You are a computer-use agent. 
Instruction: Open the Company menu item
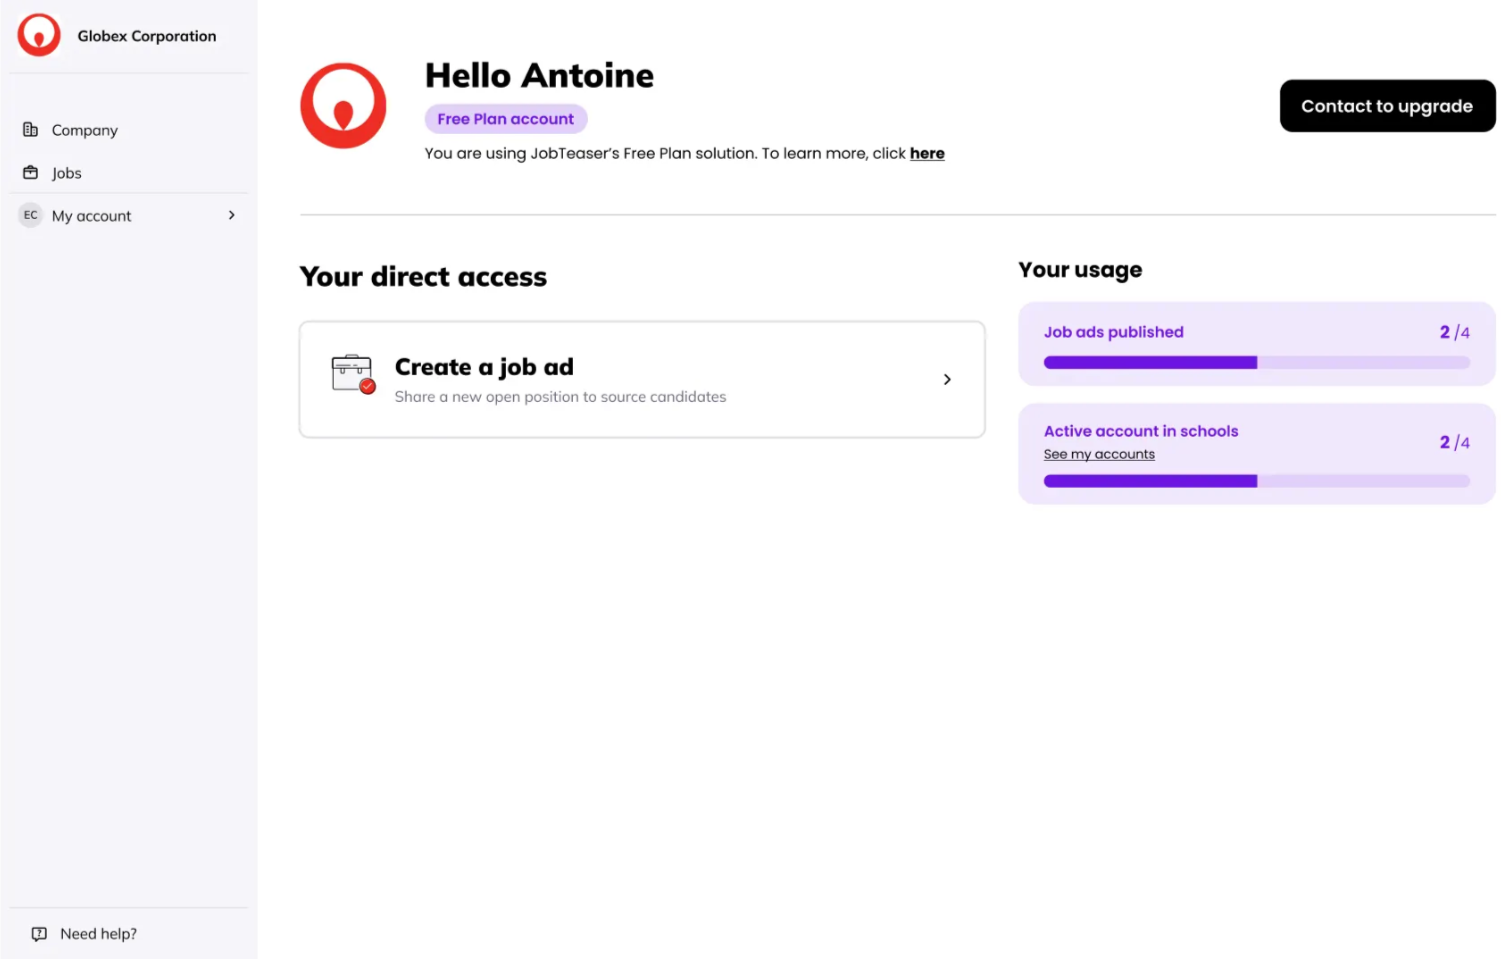point(85,130)
